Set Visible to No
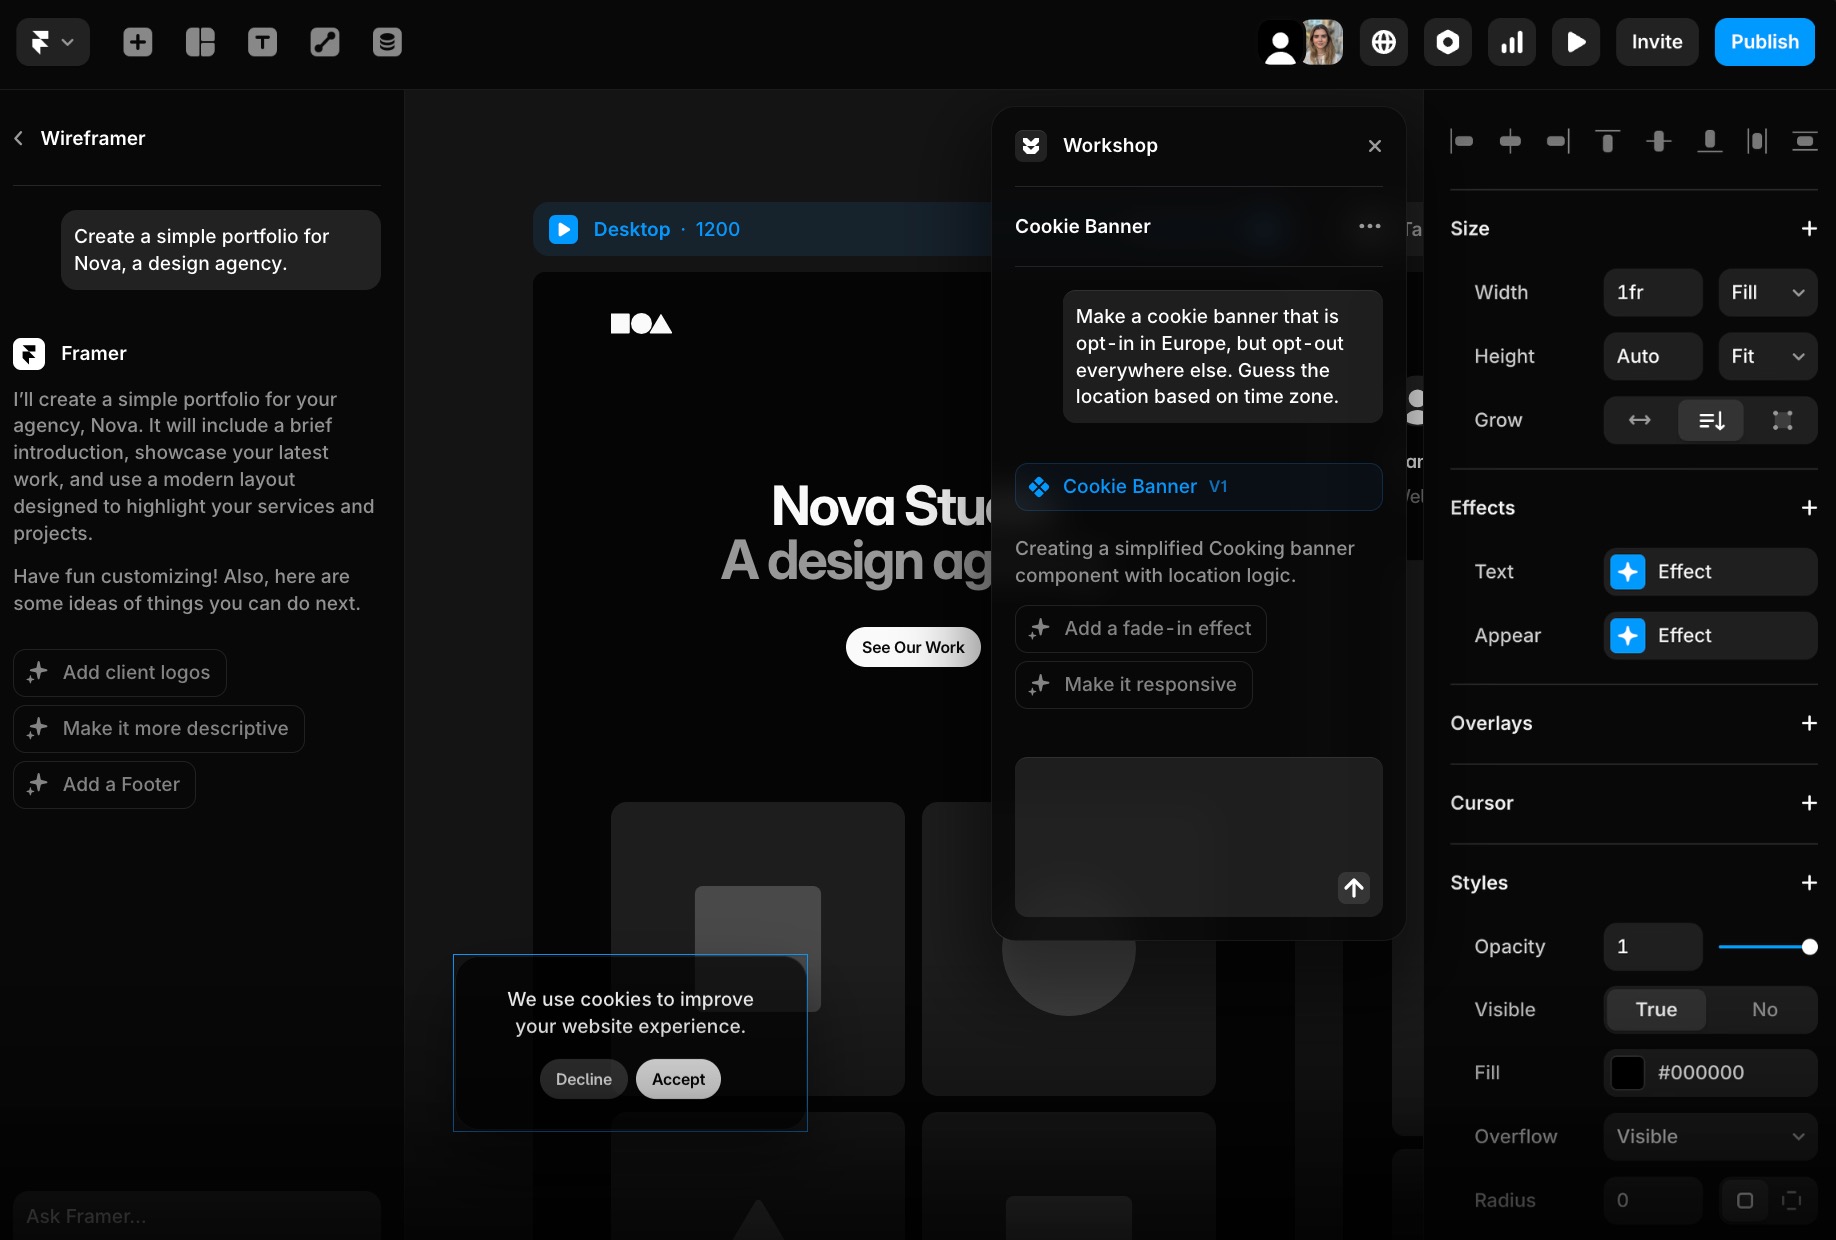Viewport: 1836px width, 1240px height. 1764,1010
